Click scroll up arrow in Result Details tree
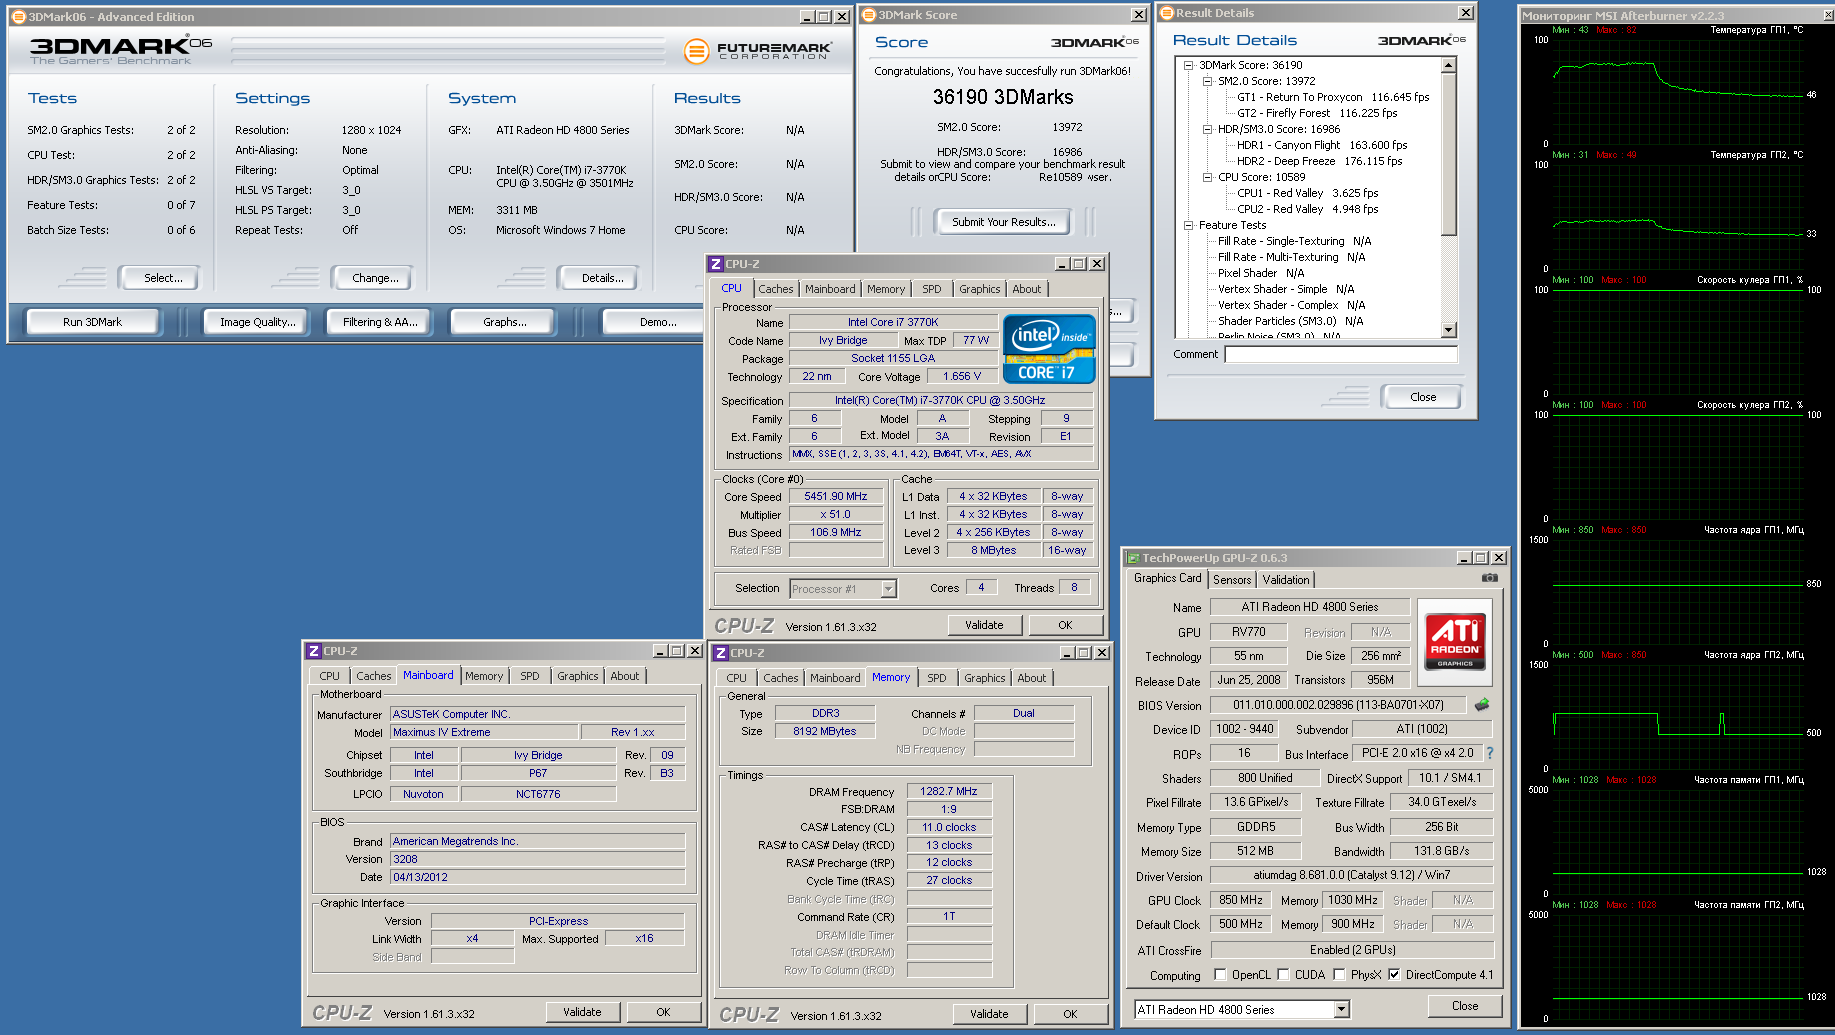1835x1035 pixels. click(1448, 65)
